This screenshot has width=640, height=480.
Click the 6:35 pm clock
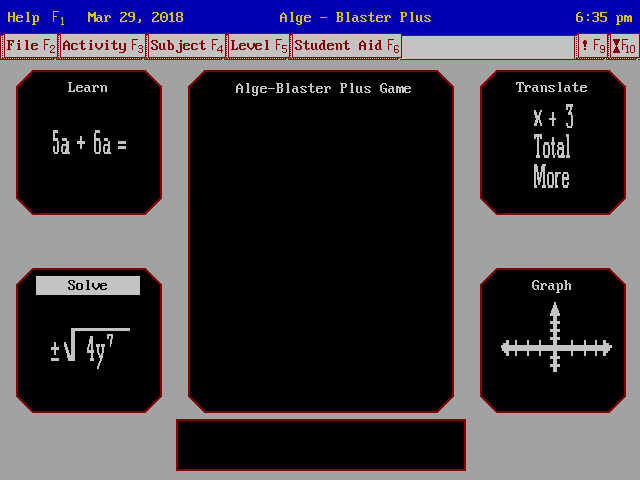point(603,17)
